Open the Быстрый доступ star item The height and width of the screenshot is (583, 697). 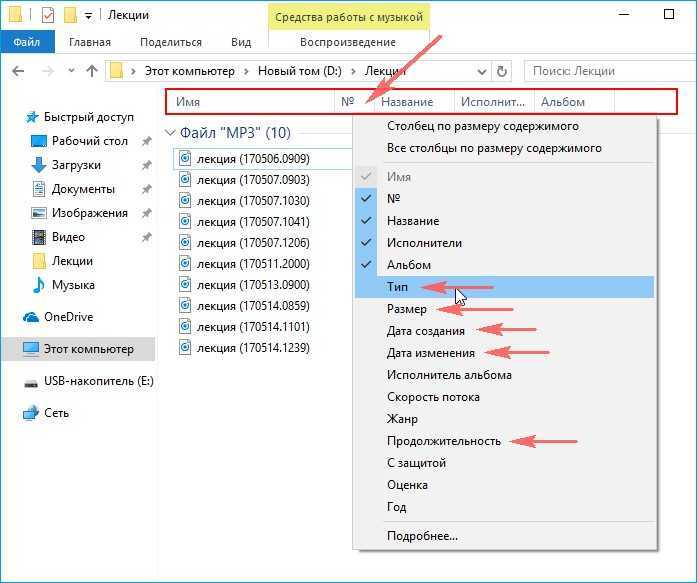80,117
